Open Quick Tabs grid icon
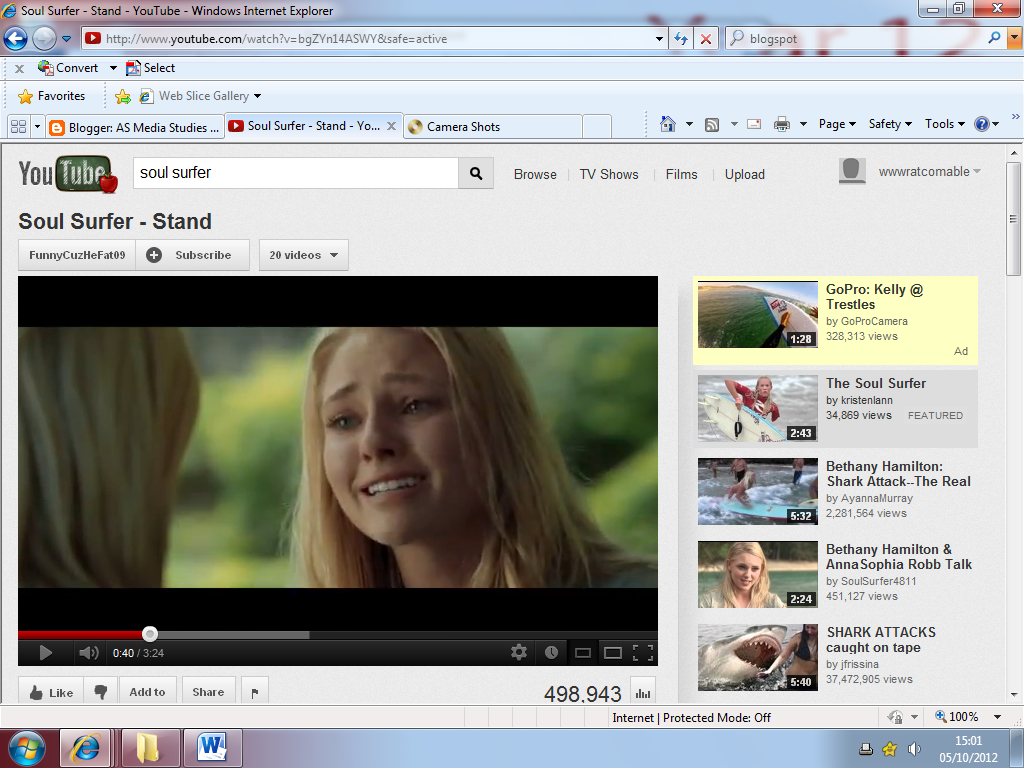 (19, 127)
